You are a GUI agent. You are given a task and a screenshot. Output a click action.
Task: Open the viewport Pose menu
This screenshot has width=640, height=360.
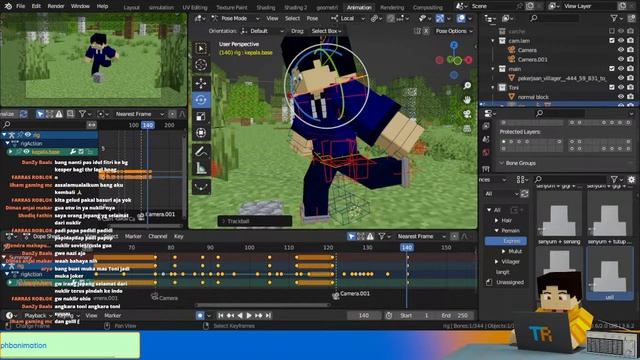pos(312,18)
